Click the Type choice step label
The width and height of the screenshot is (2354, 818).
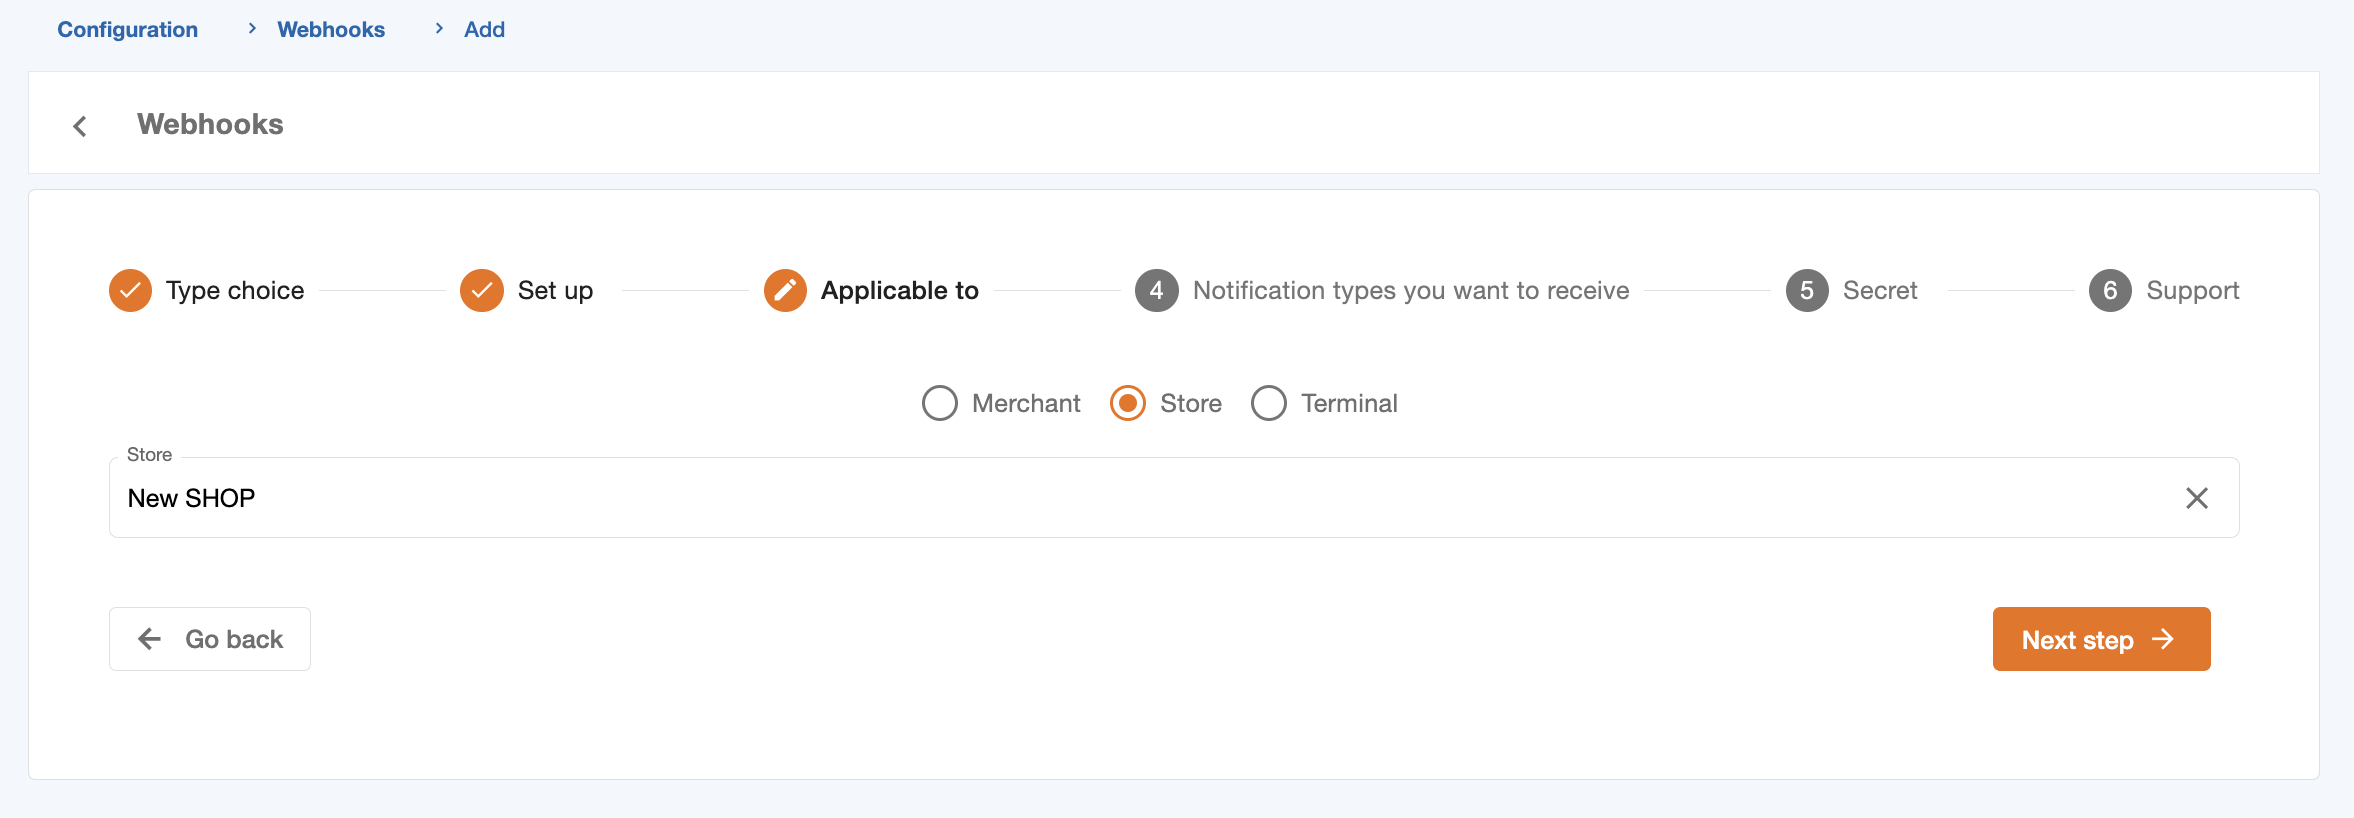235,291
